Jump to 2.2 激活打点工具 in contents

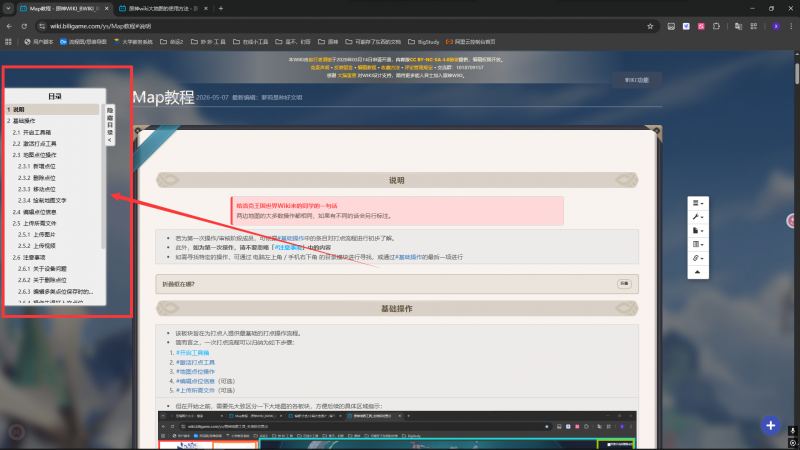35,143
